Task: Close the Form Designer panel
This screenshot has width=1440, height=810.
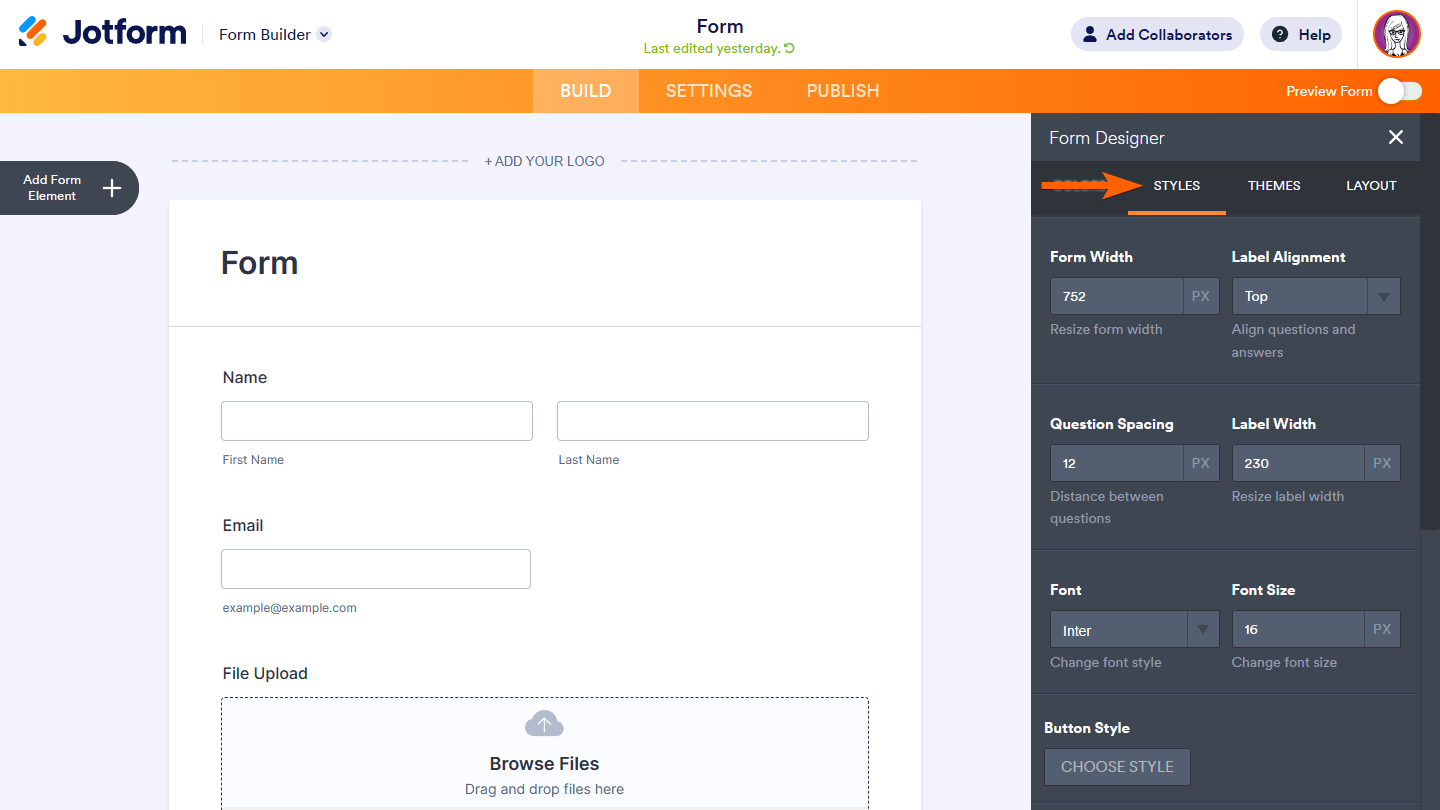Action: pyautogui.click(x=1395, y=137)
